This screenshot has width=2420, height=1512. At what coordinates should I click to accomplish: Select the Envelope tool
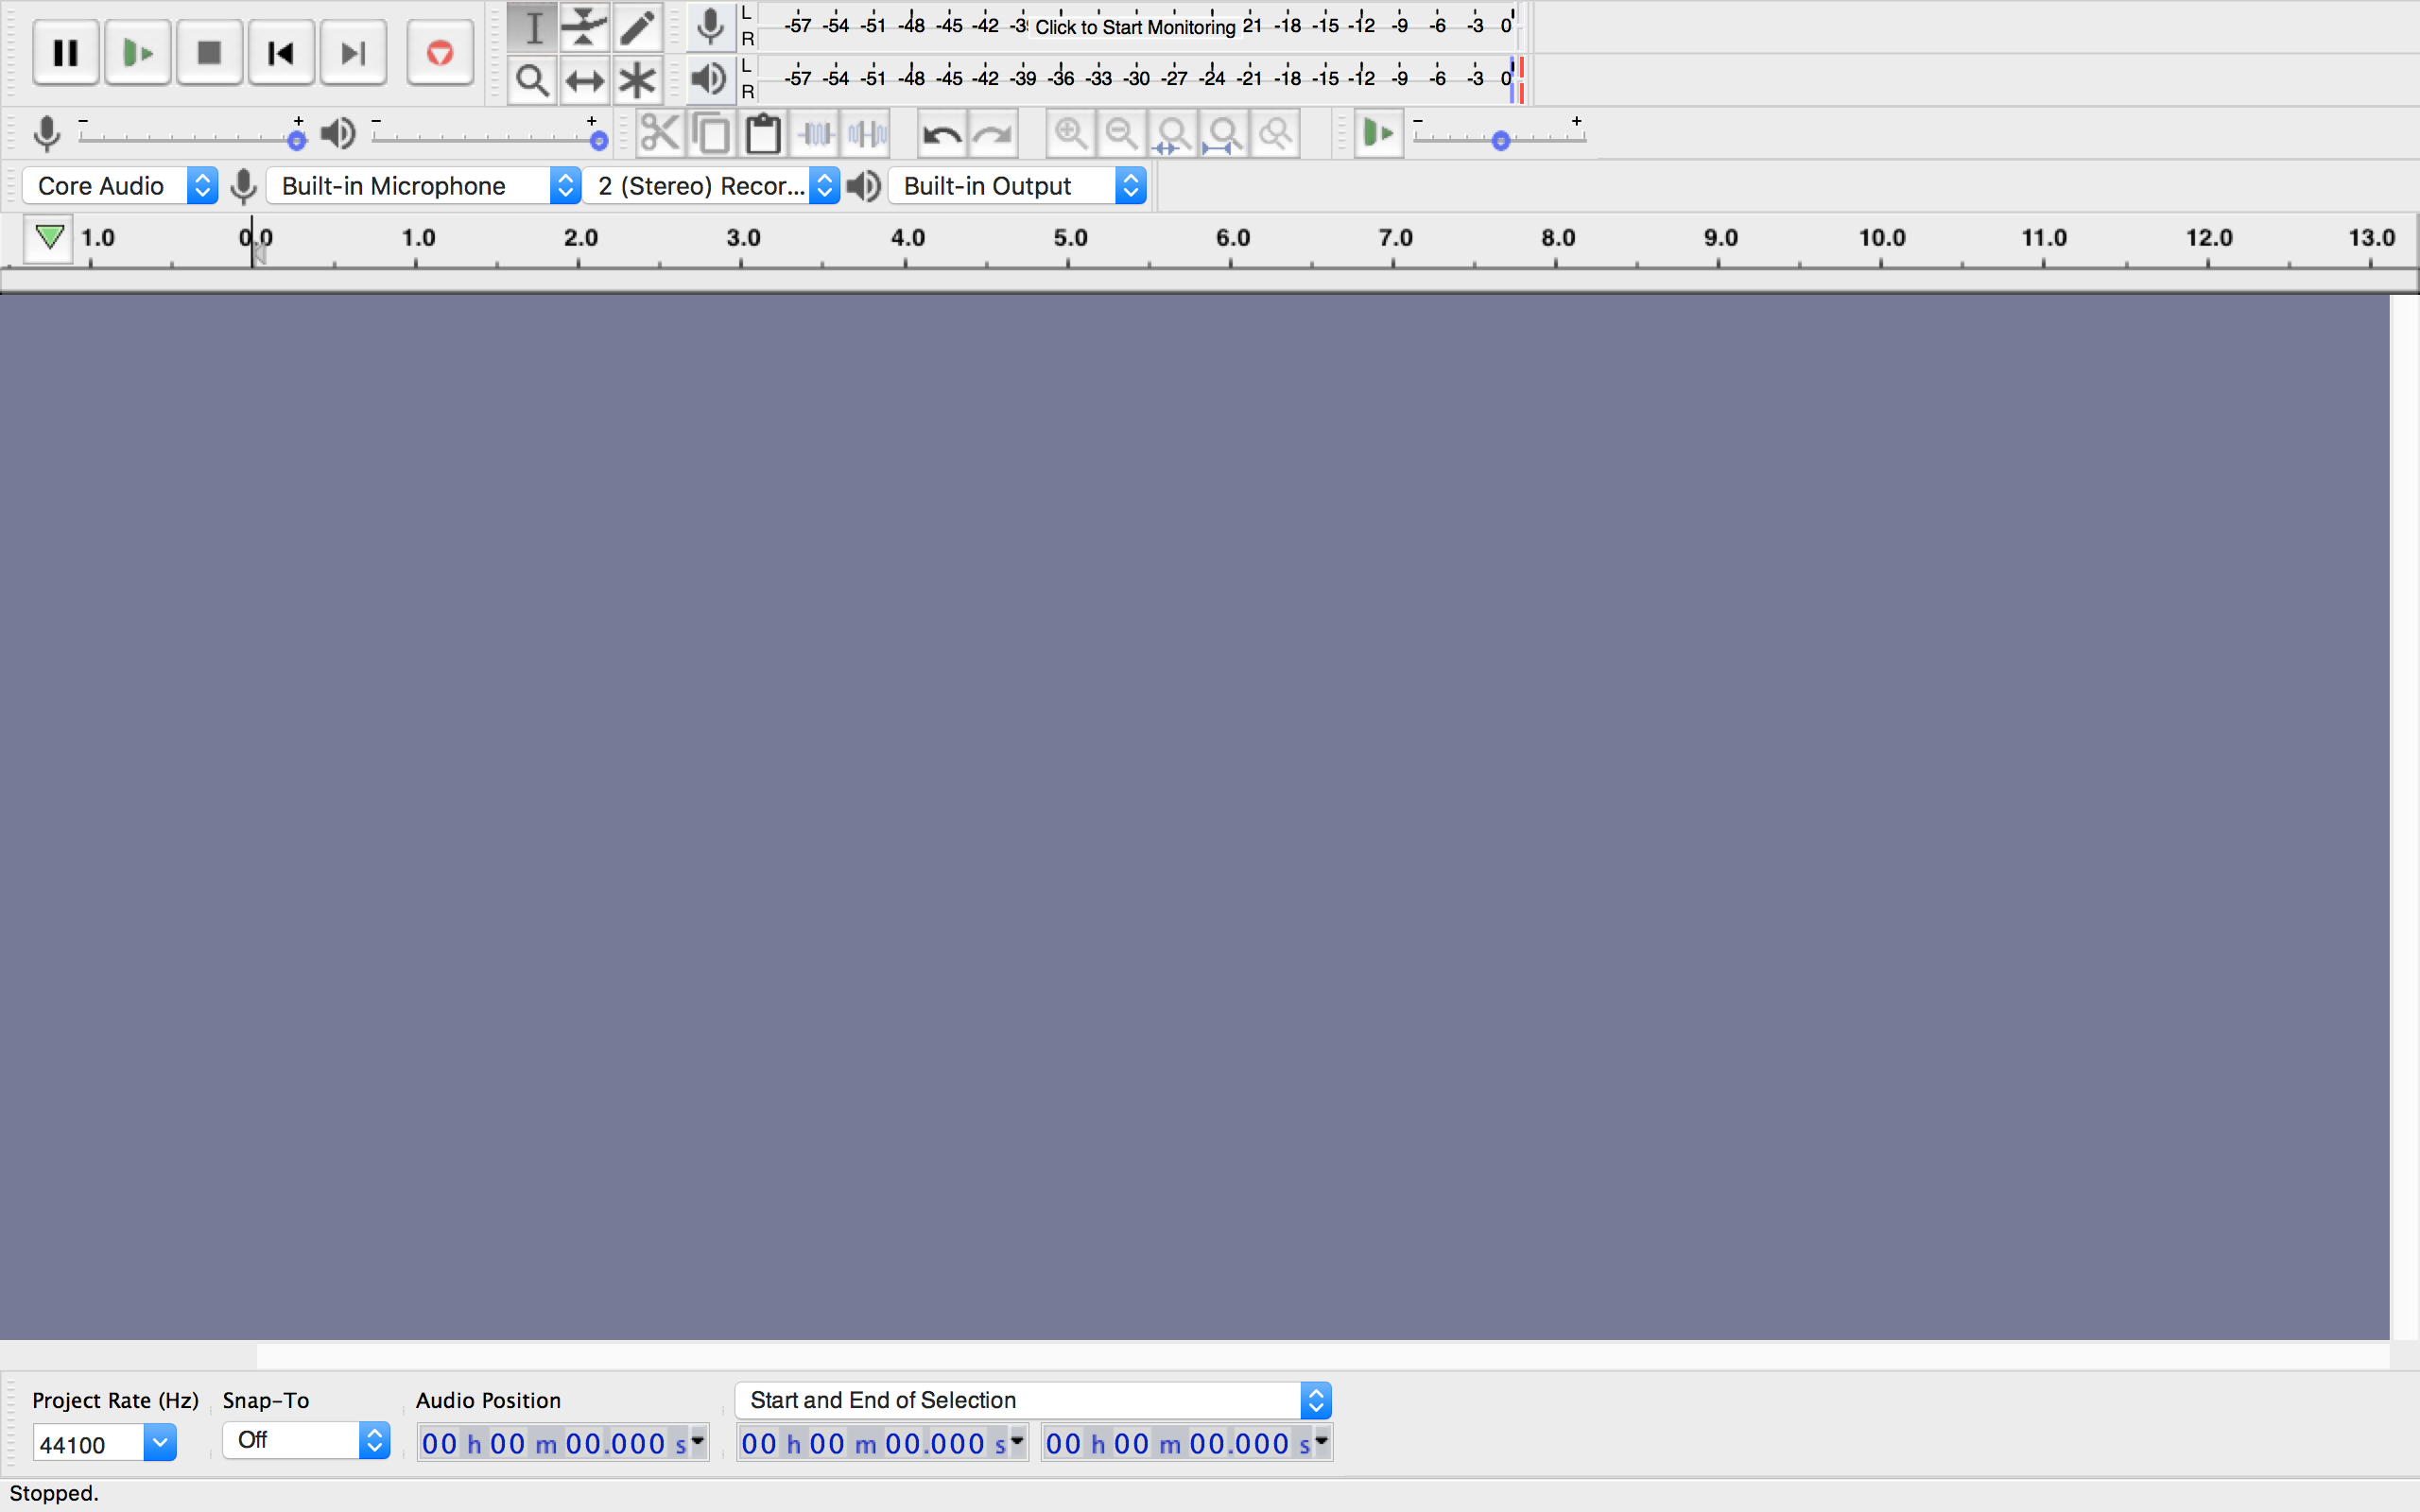click(x=585, y=27)
